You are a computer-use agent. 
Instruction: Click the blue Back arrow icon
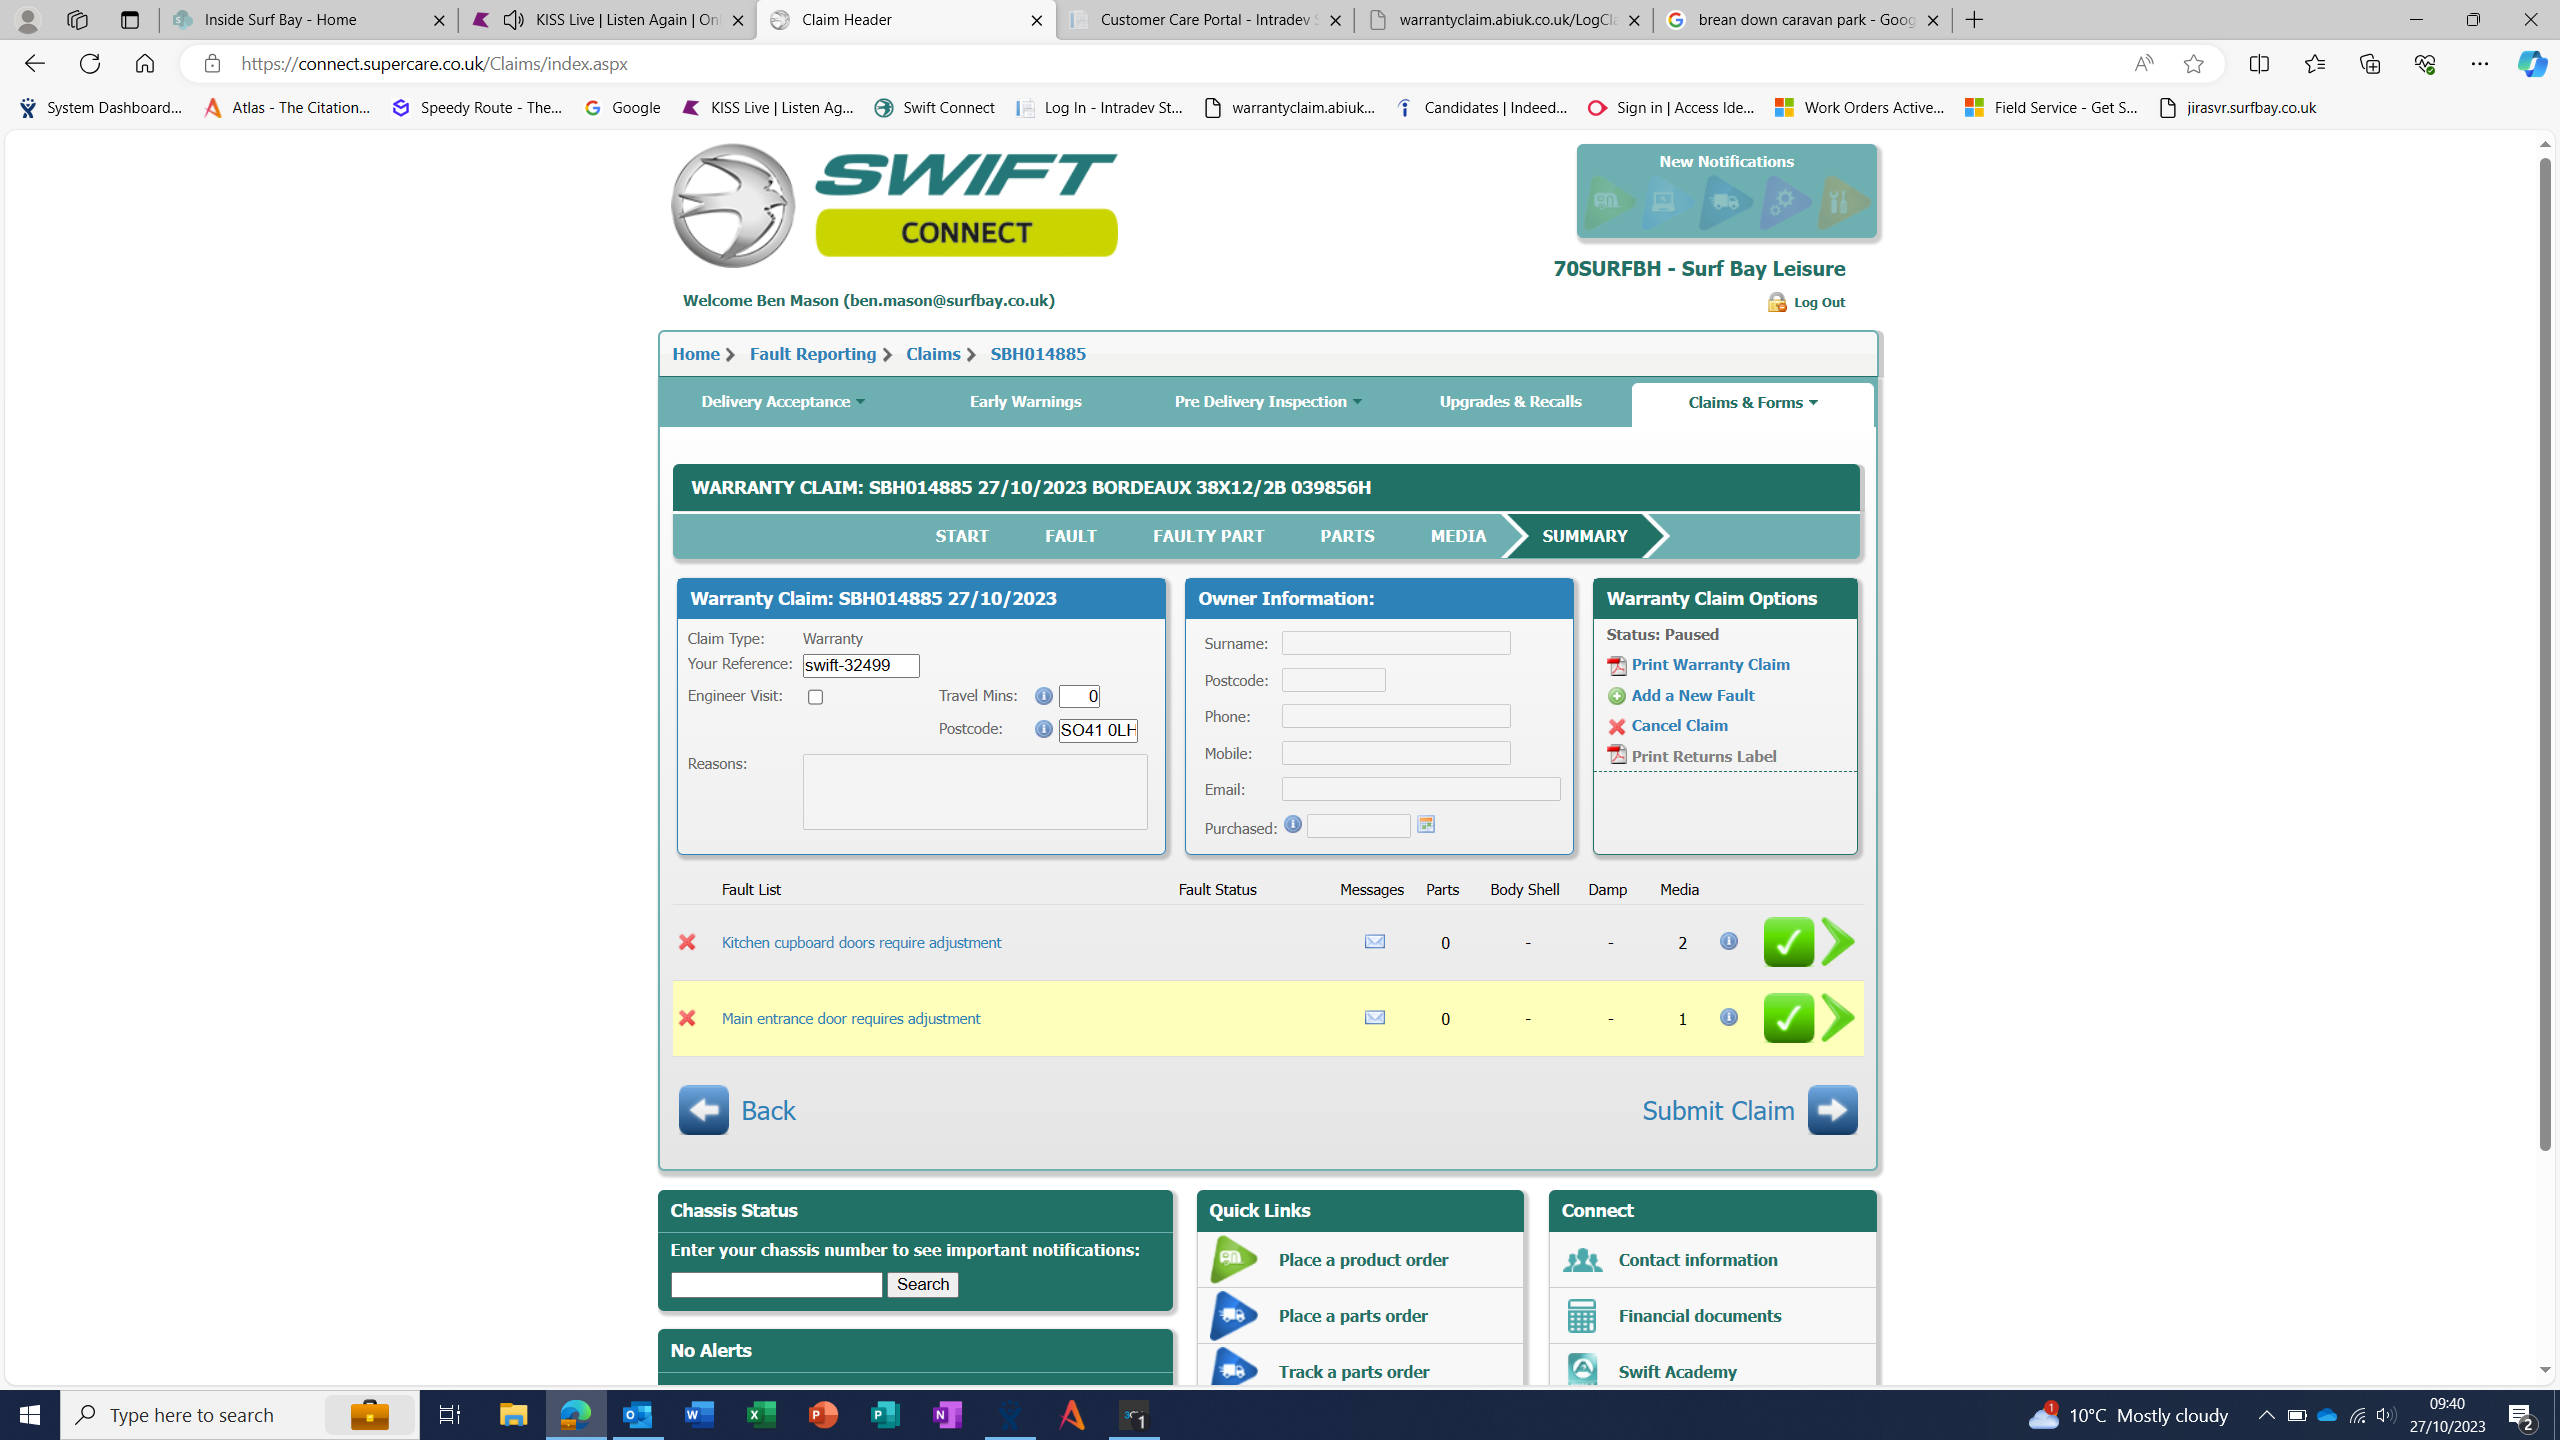pos(703,1110)
